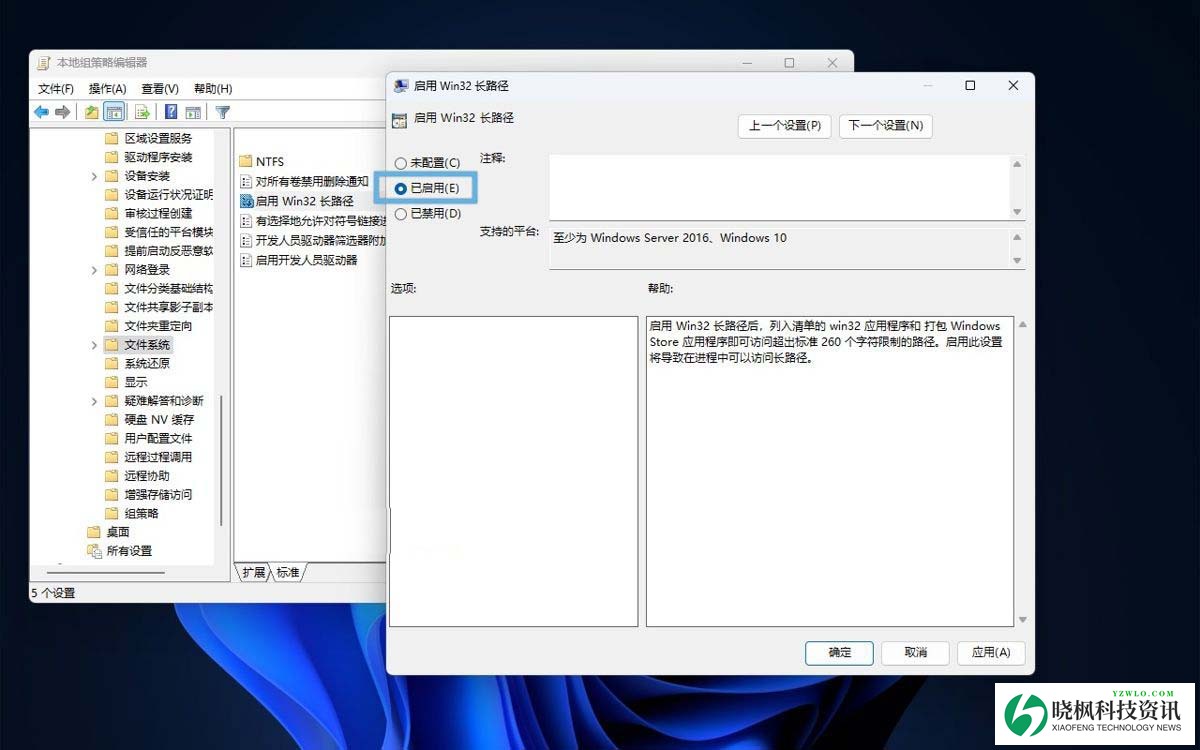
Task: Select the 已禁用(D) radio button
Action: [401, 213]
